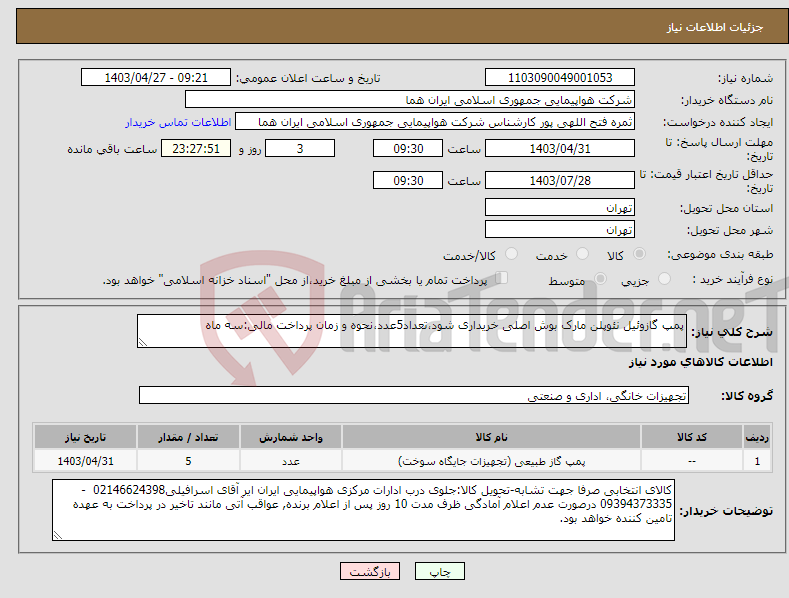Click the واحد شمارش column header
The image size is (789, 598).
[291, 437]
